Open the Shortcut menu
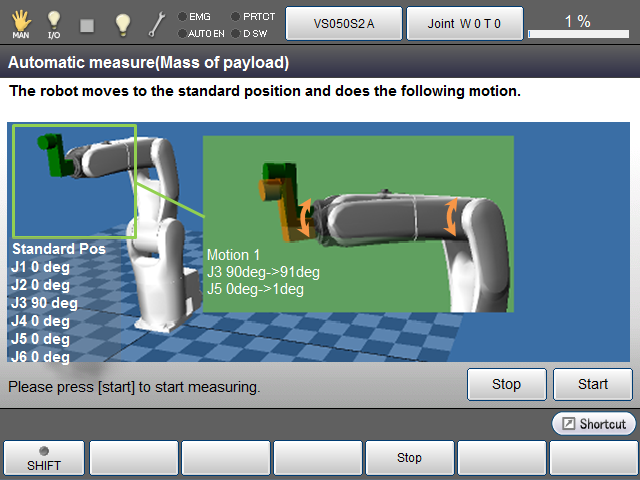Screen dimensions: 640x480 pyautogui.click(x=594, y=424)
